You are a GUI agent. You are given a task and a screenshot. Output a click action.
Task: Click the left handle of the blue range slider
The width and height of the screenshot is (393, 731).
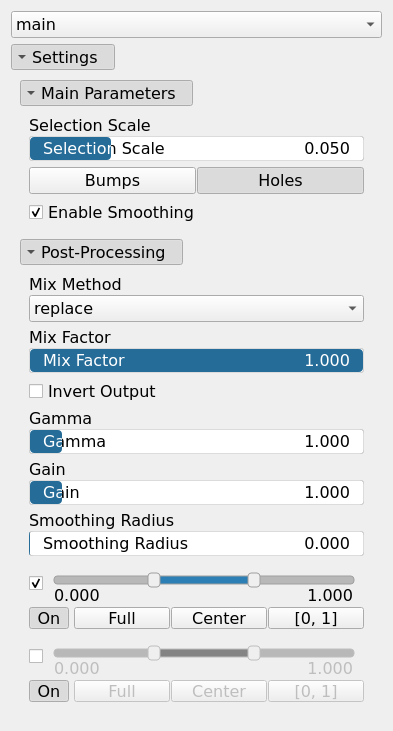154,580
